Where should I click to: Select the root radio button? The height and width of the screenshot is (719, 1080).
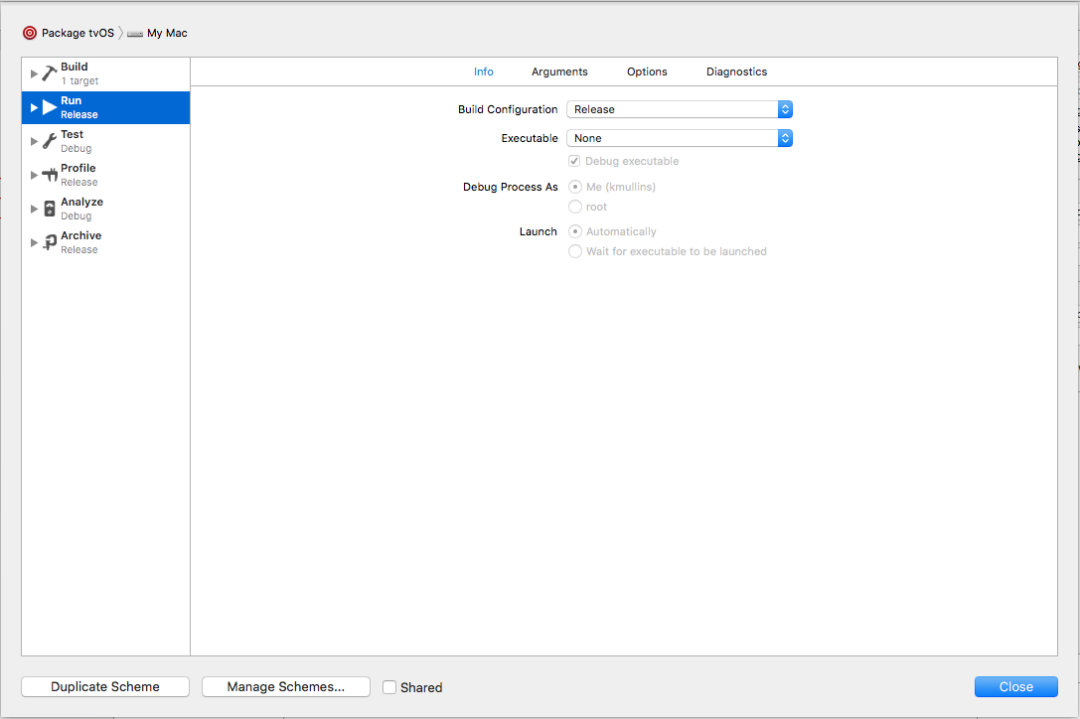pyautogui.click(x=575, y=207)
